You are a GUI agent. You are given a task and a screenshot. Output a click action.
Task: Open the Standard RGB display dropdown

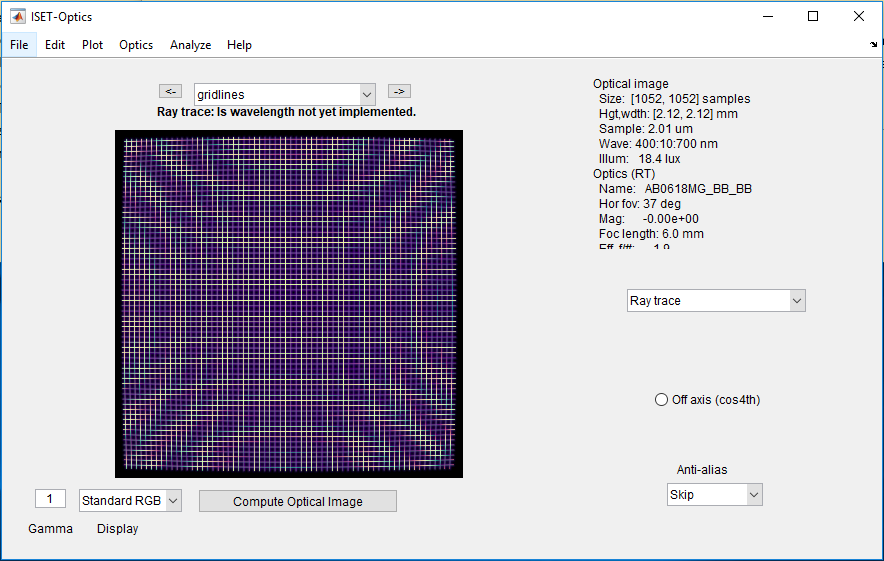point(130,500)
